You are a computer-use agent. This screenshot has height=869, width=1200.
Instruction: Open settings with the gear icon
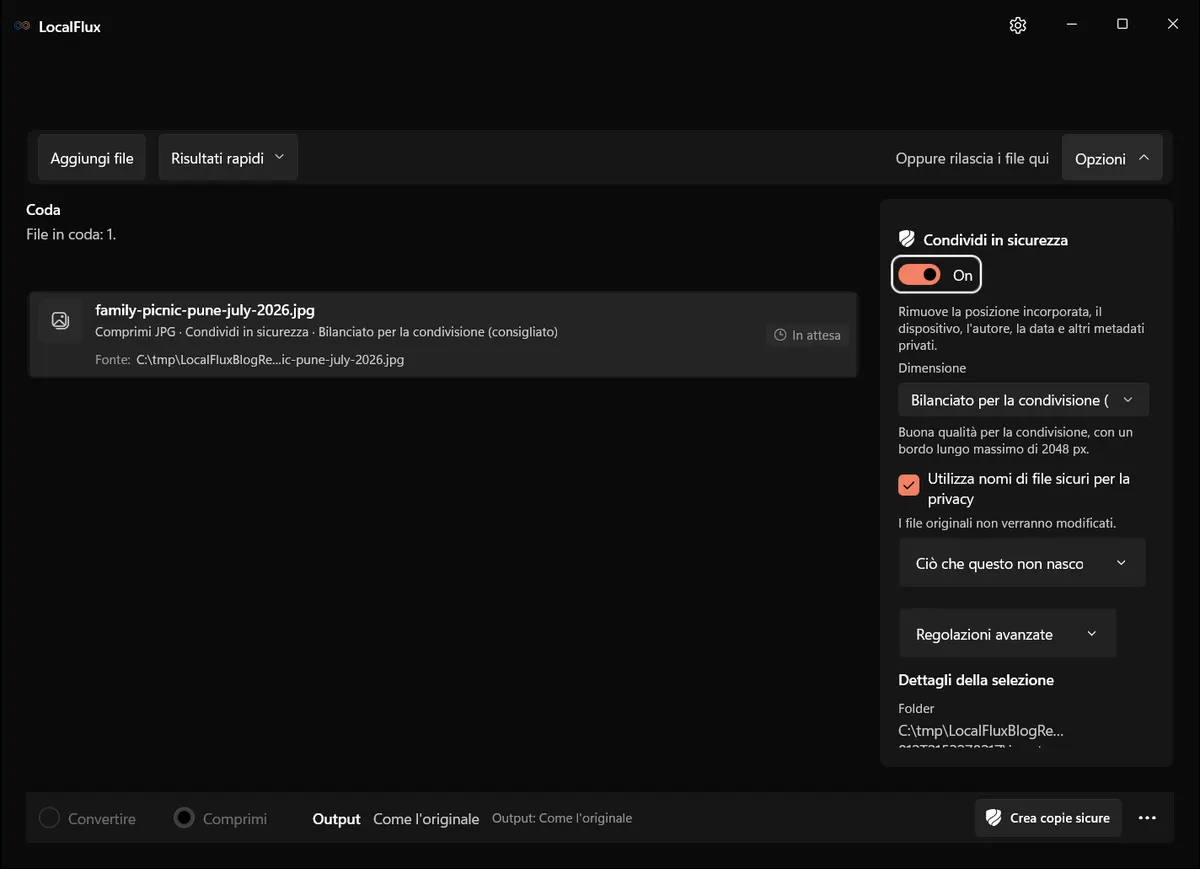coord(1018,25)
